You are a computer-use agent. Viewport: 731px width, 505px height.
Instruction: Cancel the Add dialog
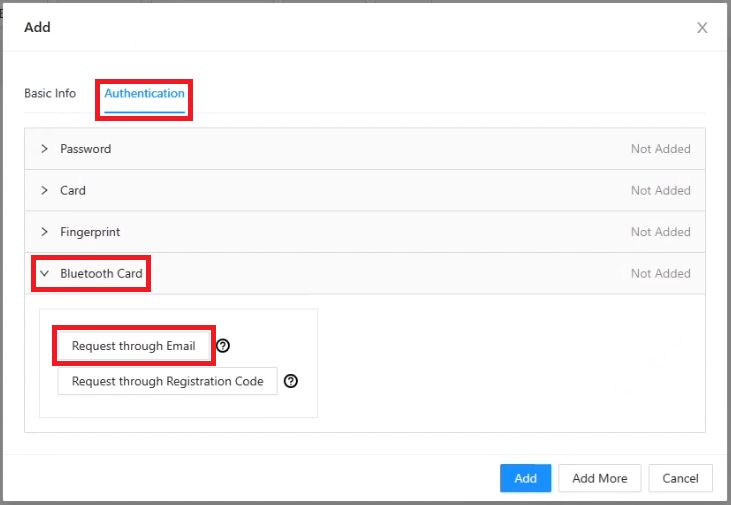click(680, 478)
